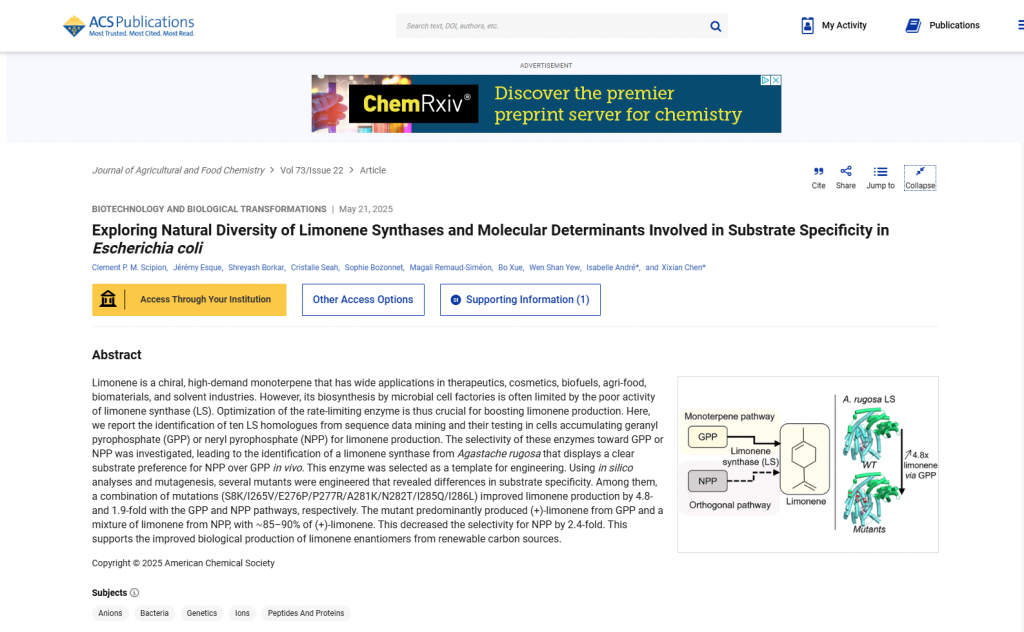
Task: Click the Subjects info icon
Action: click(135, 593)
